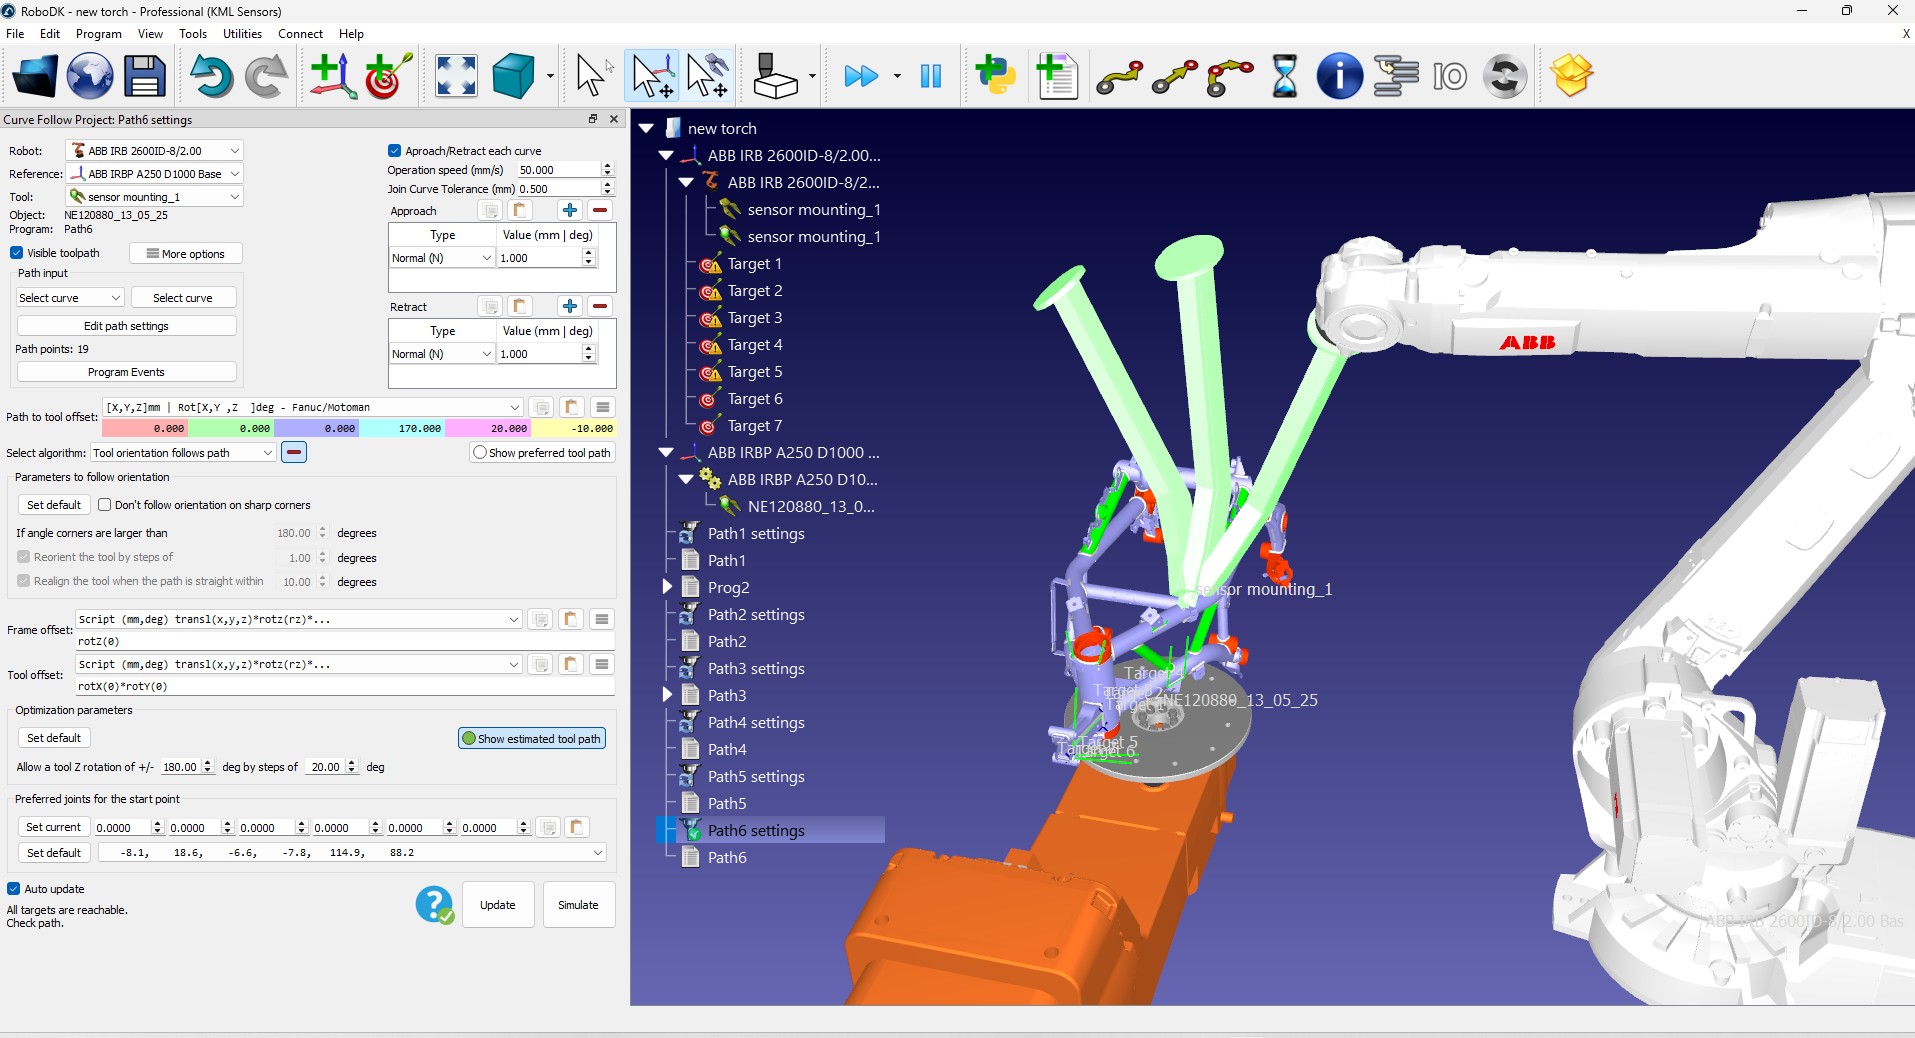Open the Robot selection dropdown
1915x1038 pixels.
[x=154, y=151]
